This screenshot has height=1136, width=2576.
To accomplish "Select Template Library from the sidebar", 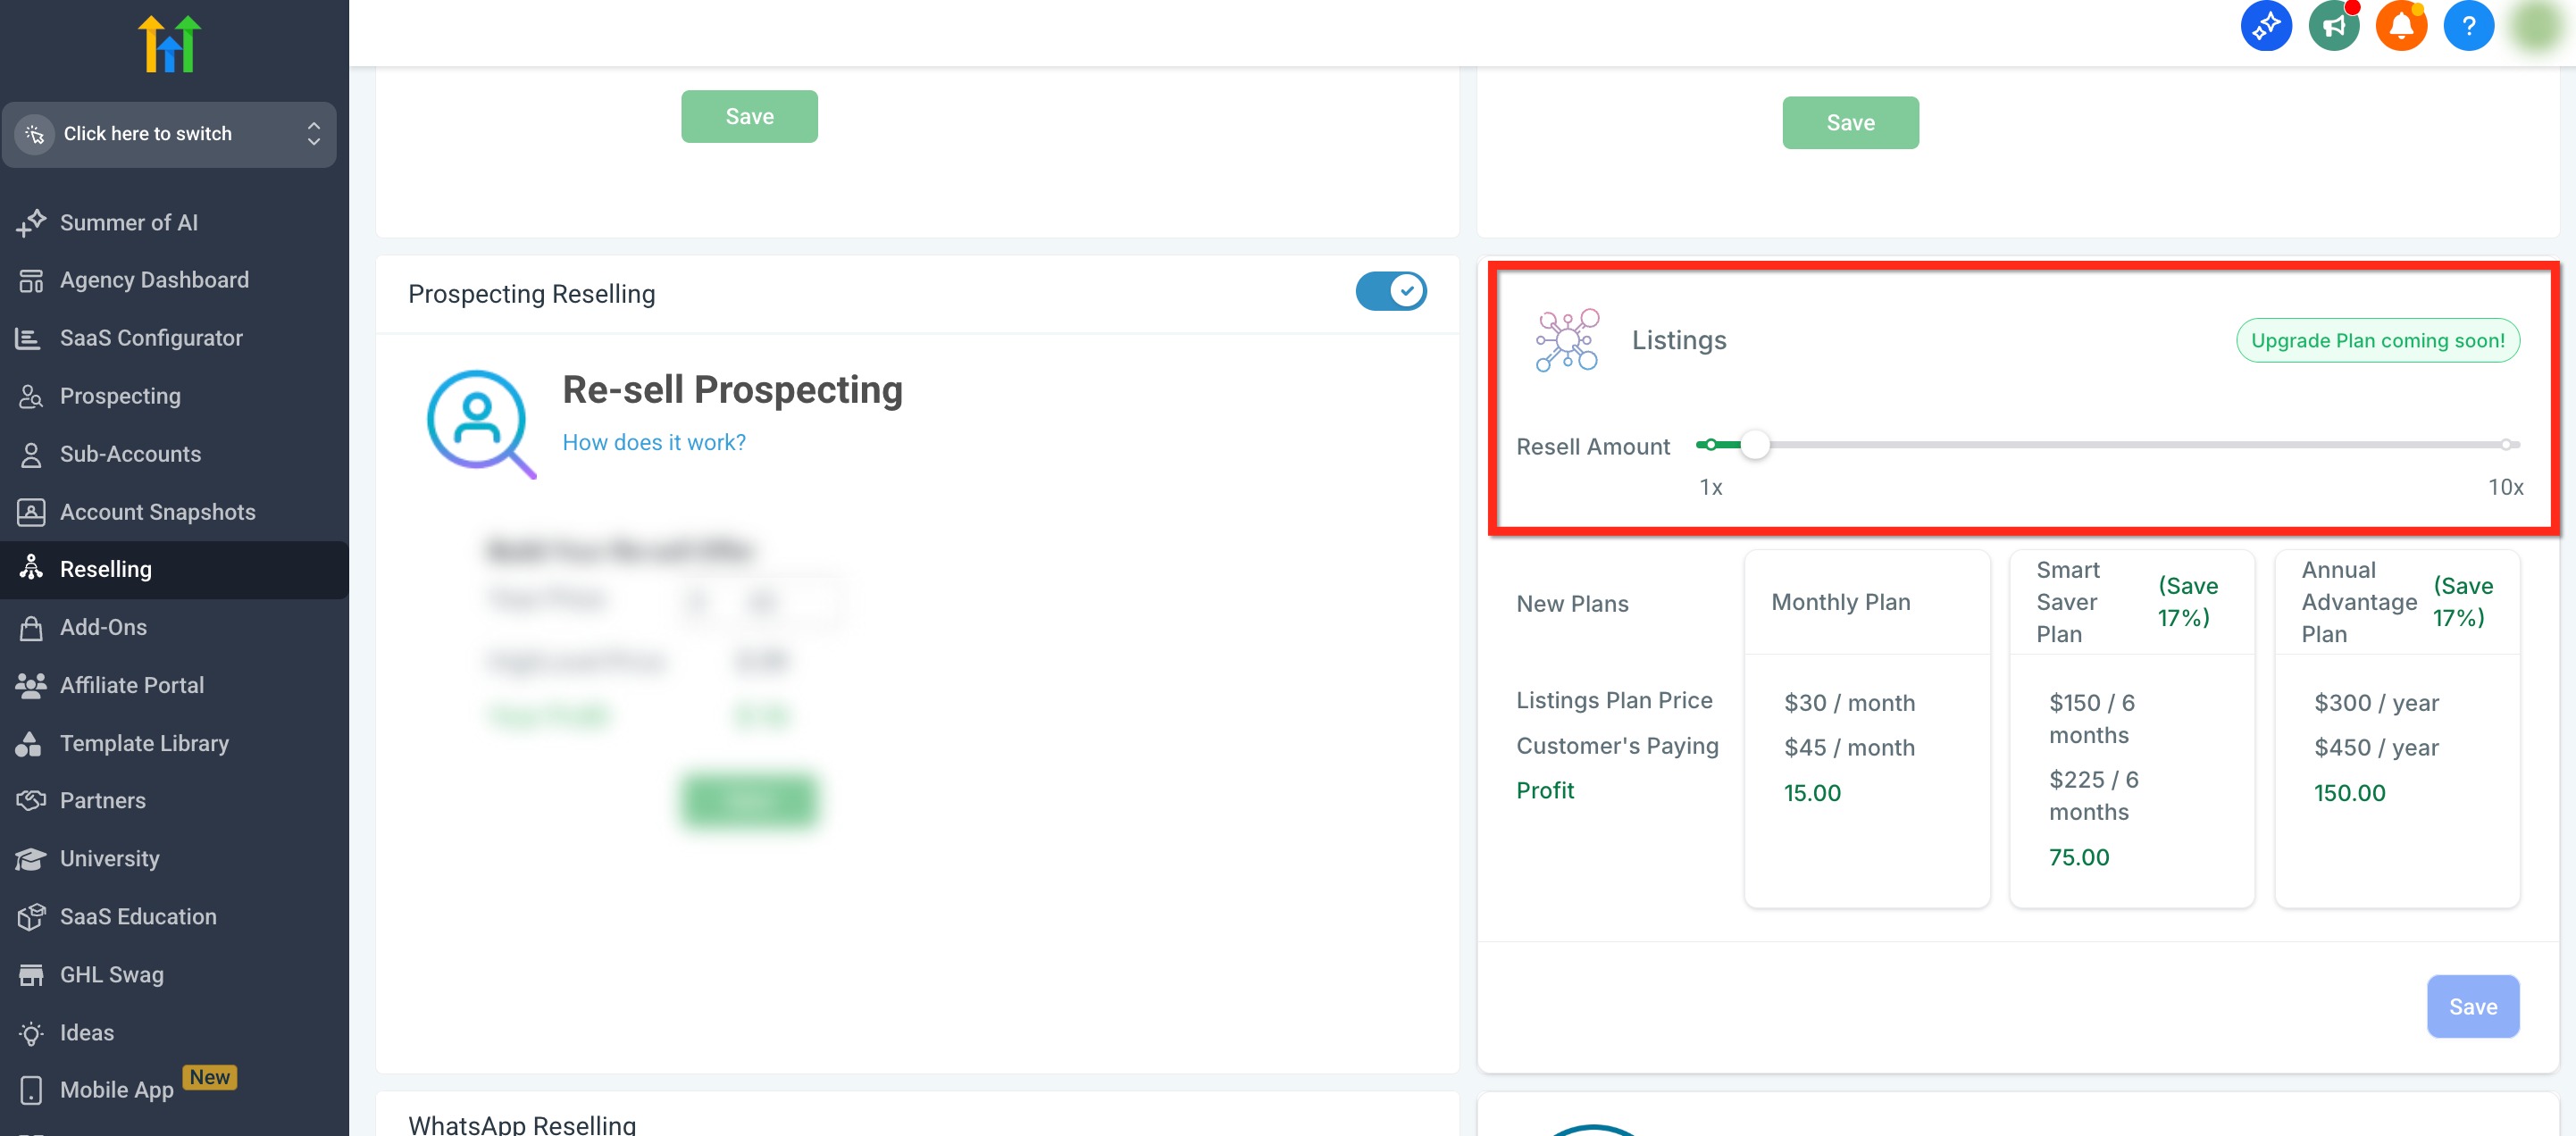I will [144, 743].
